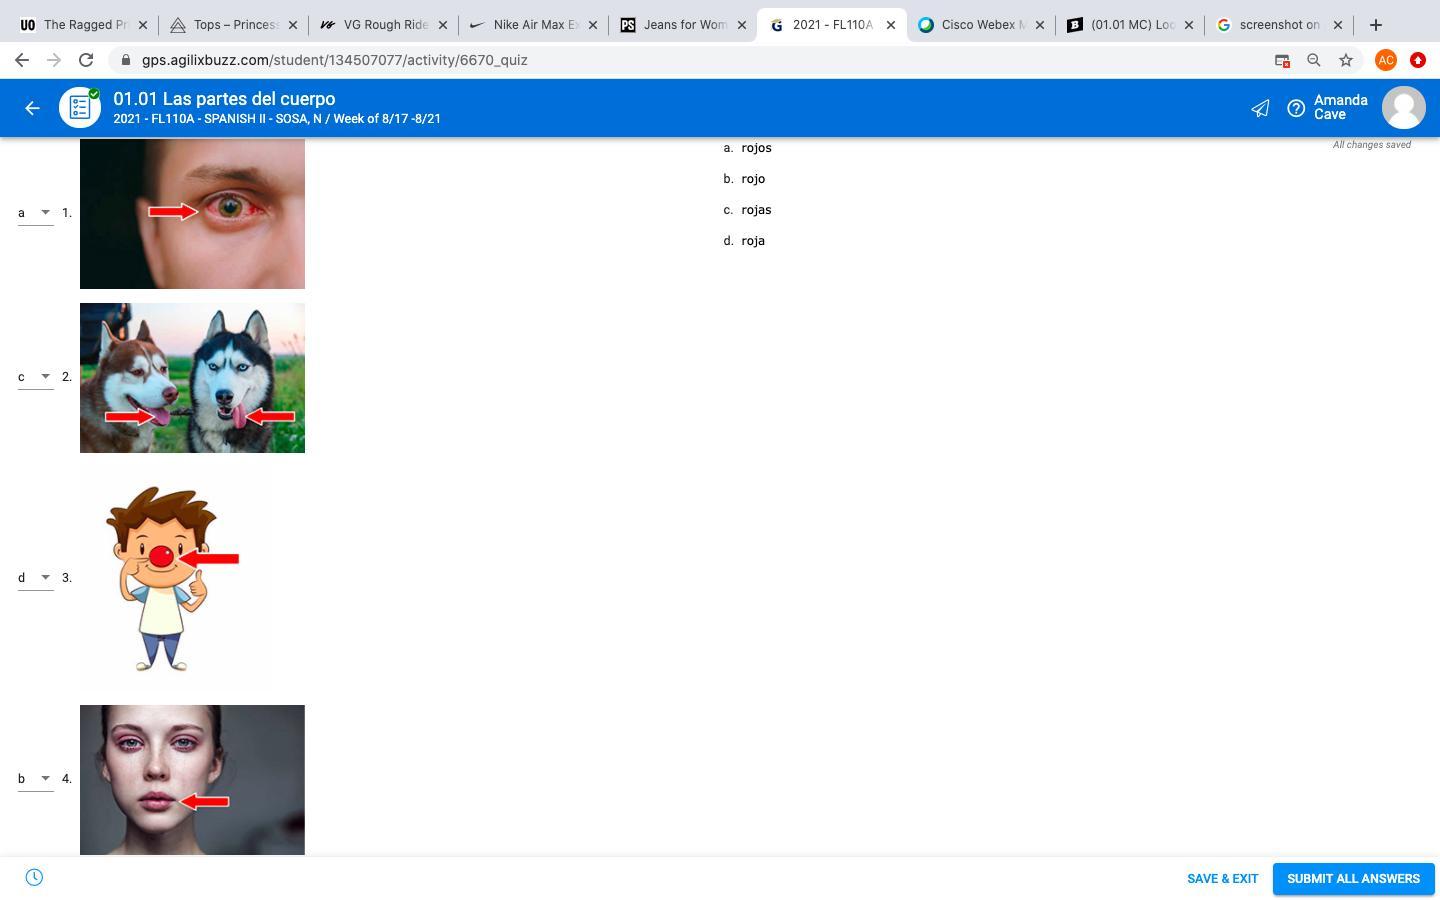Open the AC profile avatar in Chrome toolbar
This screenshot has width=1440, height=900.
1386,60
